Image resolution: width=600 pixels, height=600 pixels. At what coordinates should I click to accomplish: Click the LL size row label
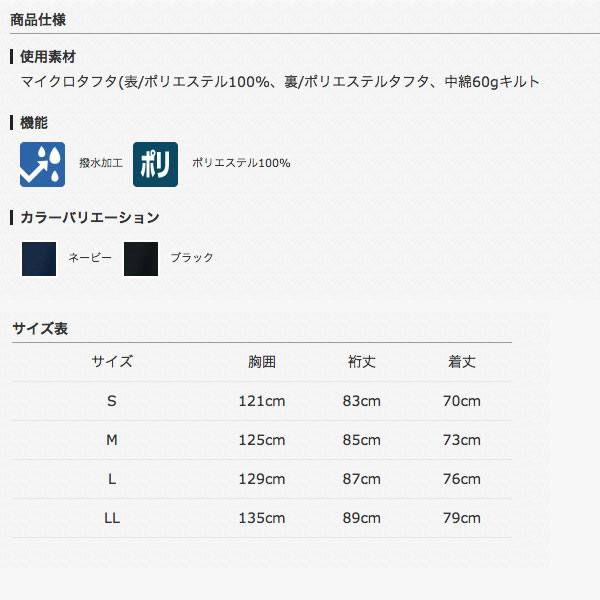pyautogui.click(x=112, y=518)
